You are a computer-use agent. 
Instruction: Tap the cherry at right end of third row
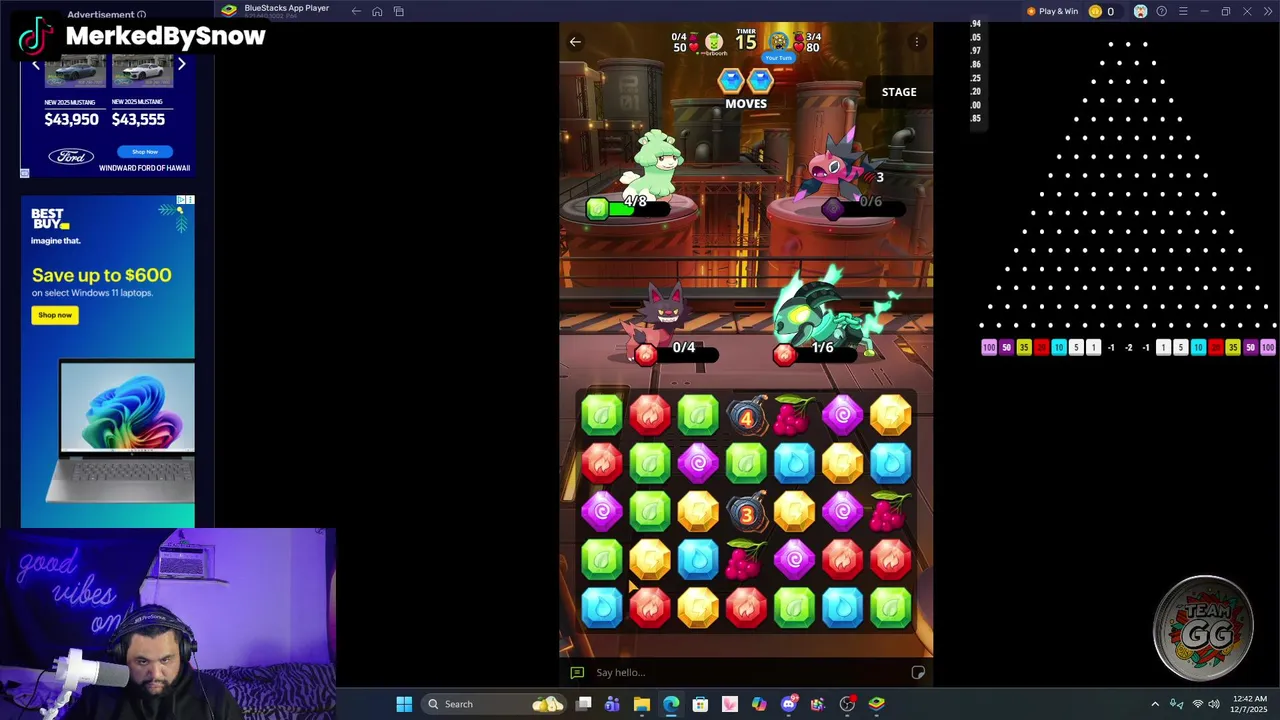point(889,511)
